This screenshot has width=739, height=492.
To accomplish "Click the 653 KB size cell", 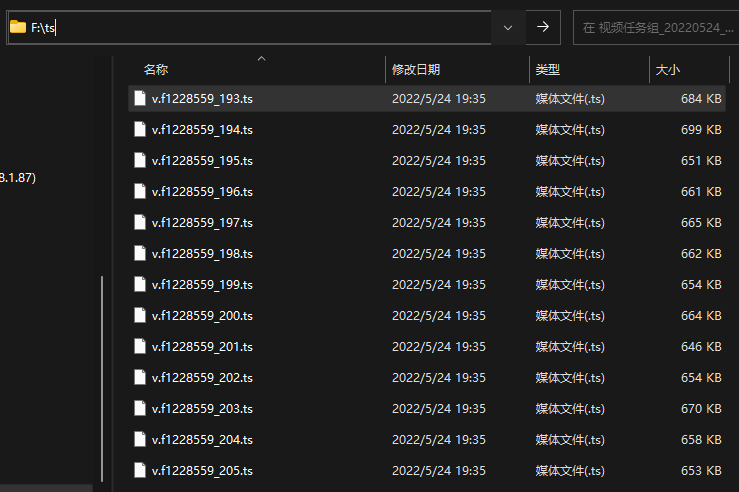I will (x=701, y=471).
